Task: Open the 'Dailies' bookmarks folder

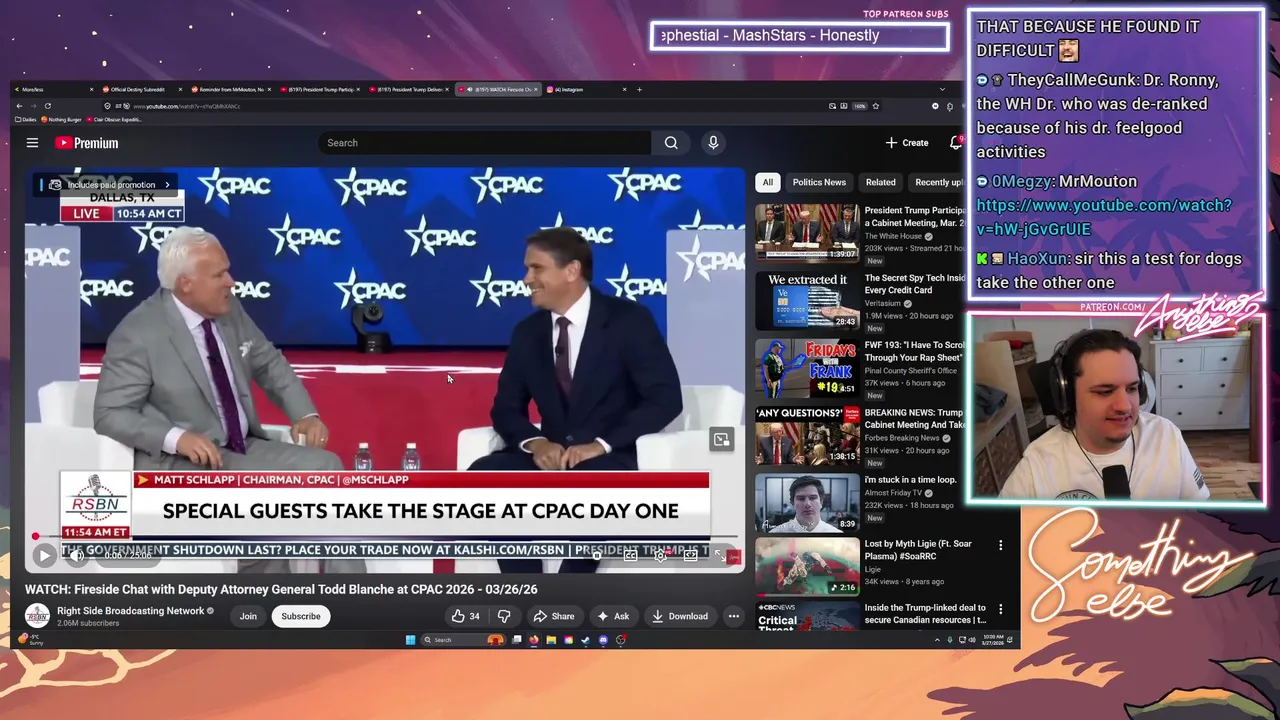Action: pos(26,119)
